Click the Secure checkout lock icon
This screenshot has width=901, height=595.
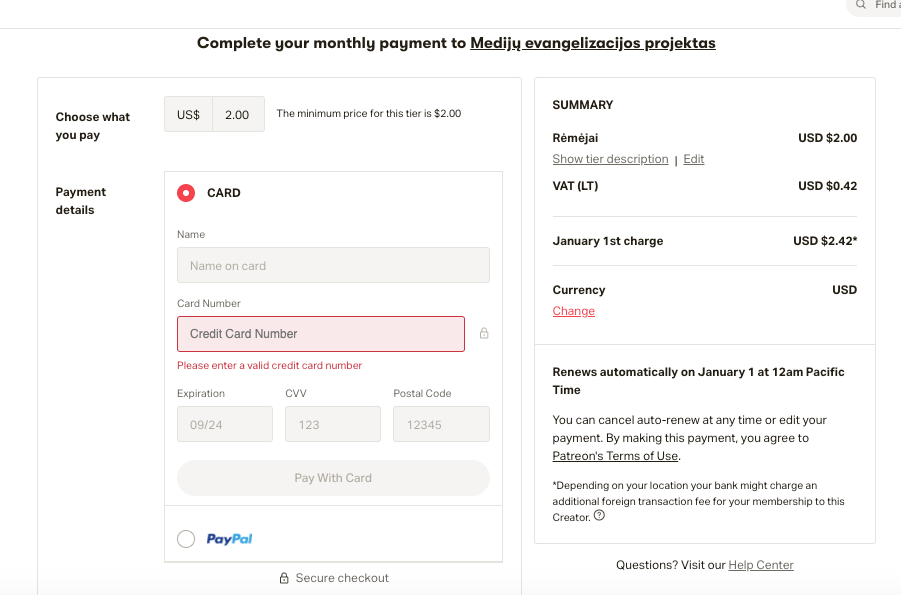tap(285, 578)
